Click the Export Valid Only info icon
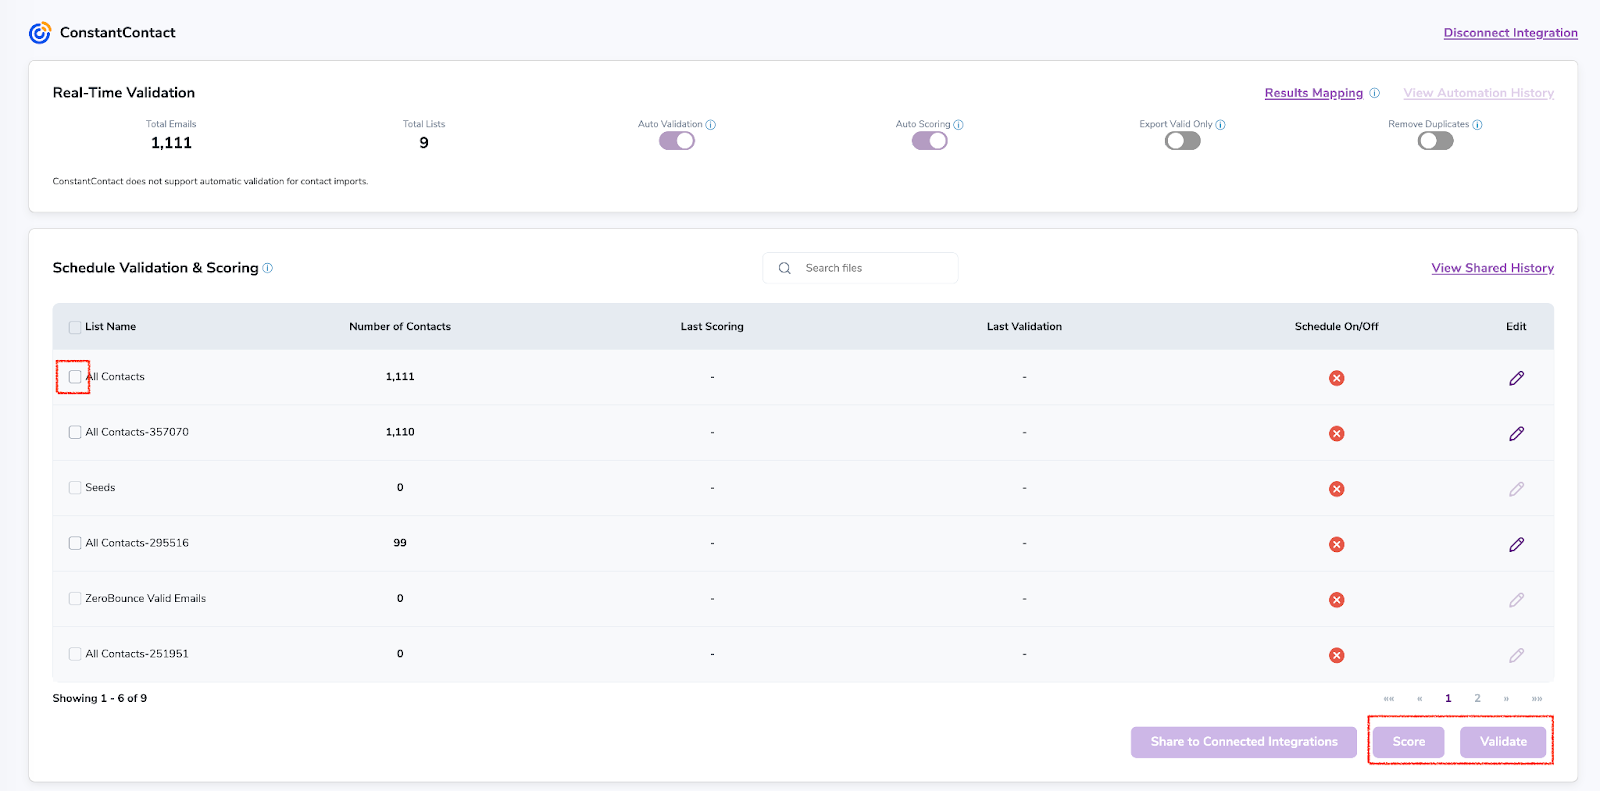This screenshot has height=791, width=1600. point(1220,125)
